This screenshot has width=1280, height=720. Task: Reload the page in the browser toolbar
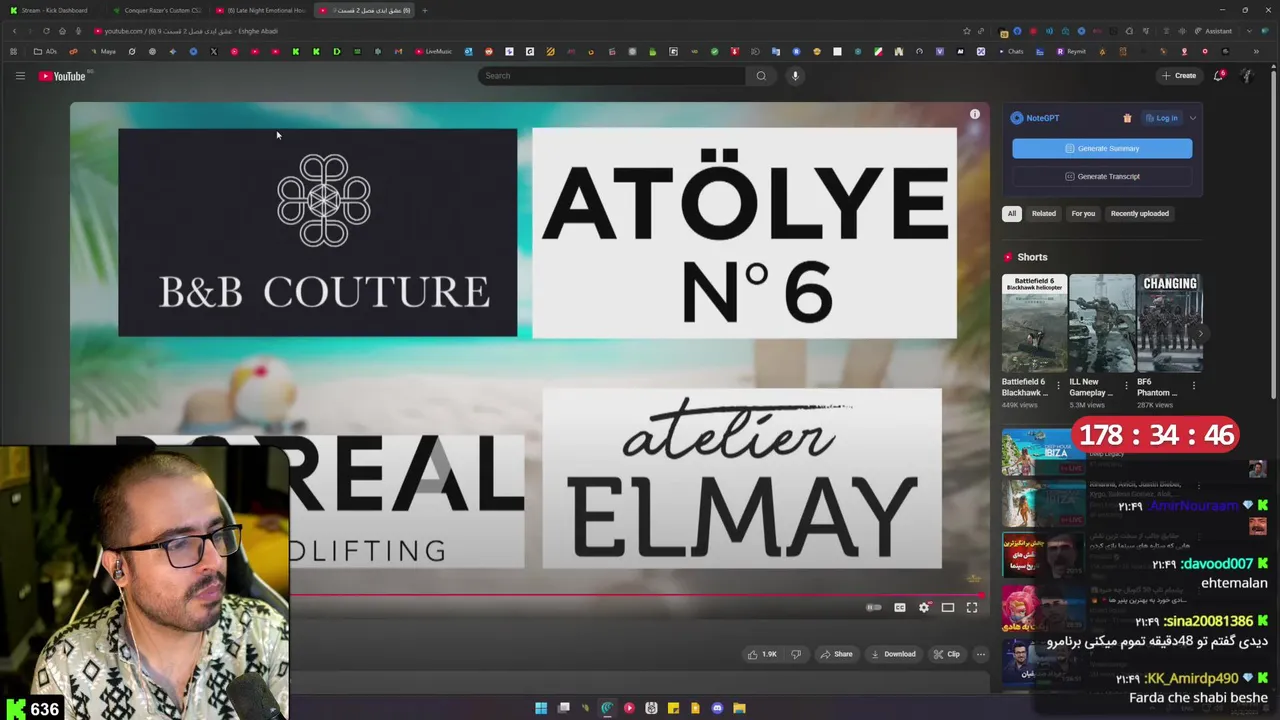point(46,31)
